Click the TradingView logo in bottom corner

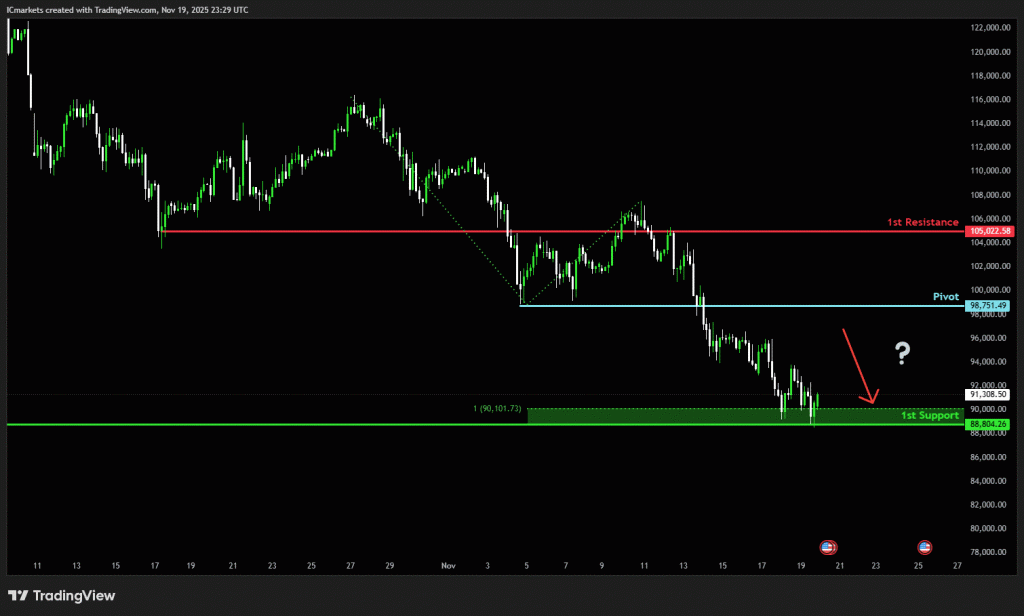click(62, 596)
